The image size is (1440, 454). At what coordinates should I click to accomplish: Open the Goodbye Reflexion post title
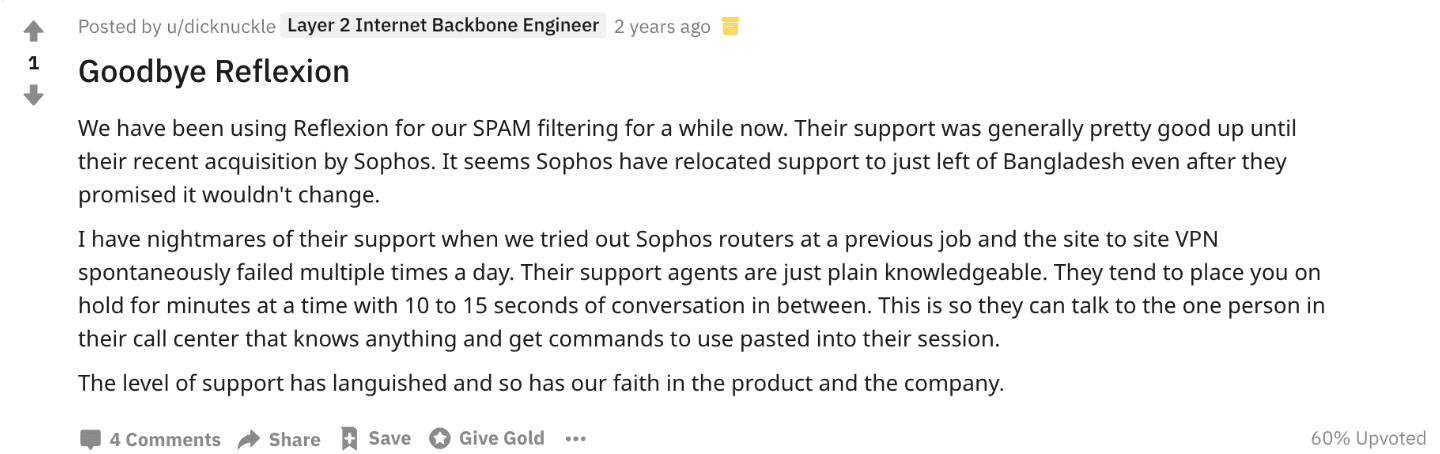tap(214, 72)
